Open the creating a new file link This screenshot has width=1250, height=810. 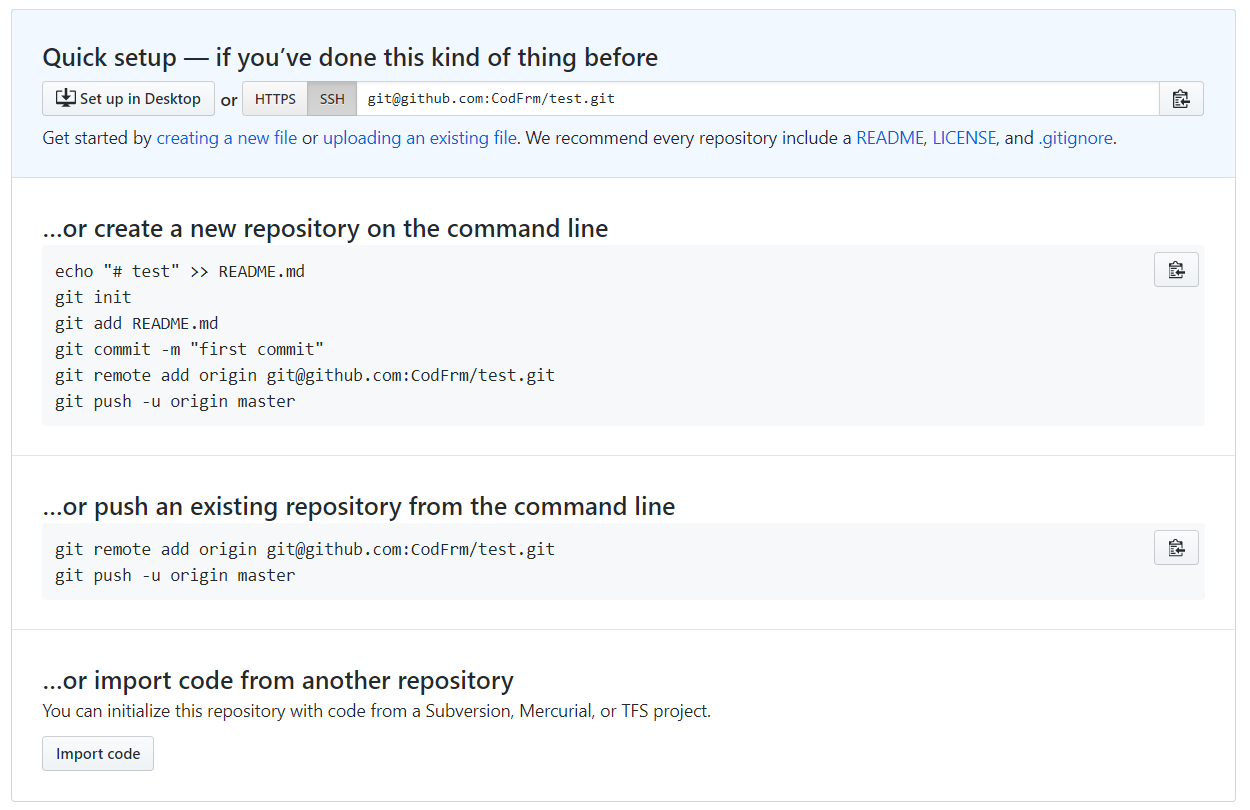pos(226,138)
